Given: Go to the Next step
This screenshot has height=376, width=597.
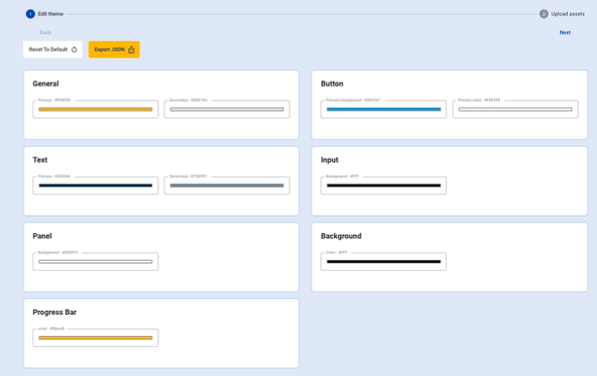Looking at the screenshot, I should (565, 33).
